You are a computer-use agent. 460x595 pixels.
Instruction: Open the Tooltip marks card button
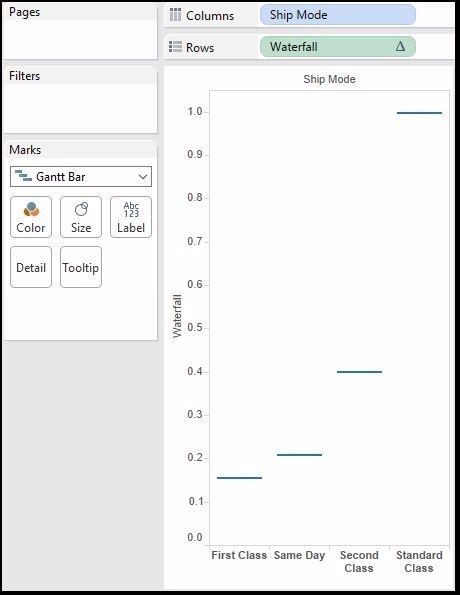pyautogui.click(x=81, y=267)
